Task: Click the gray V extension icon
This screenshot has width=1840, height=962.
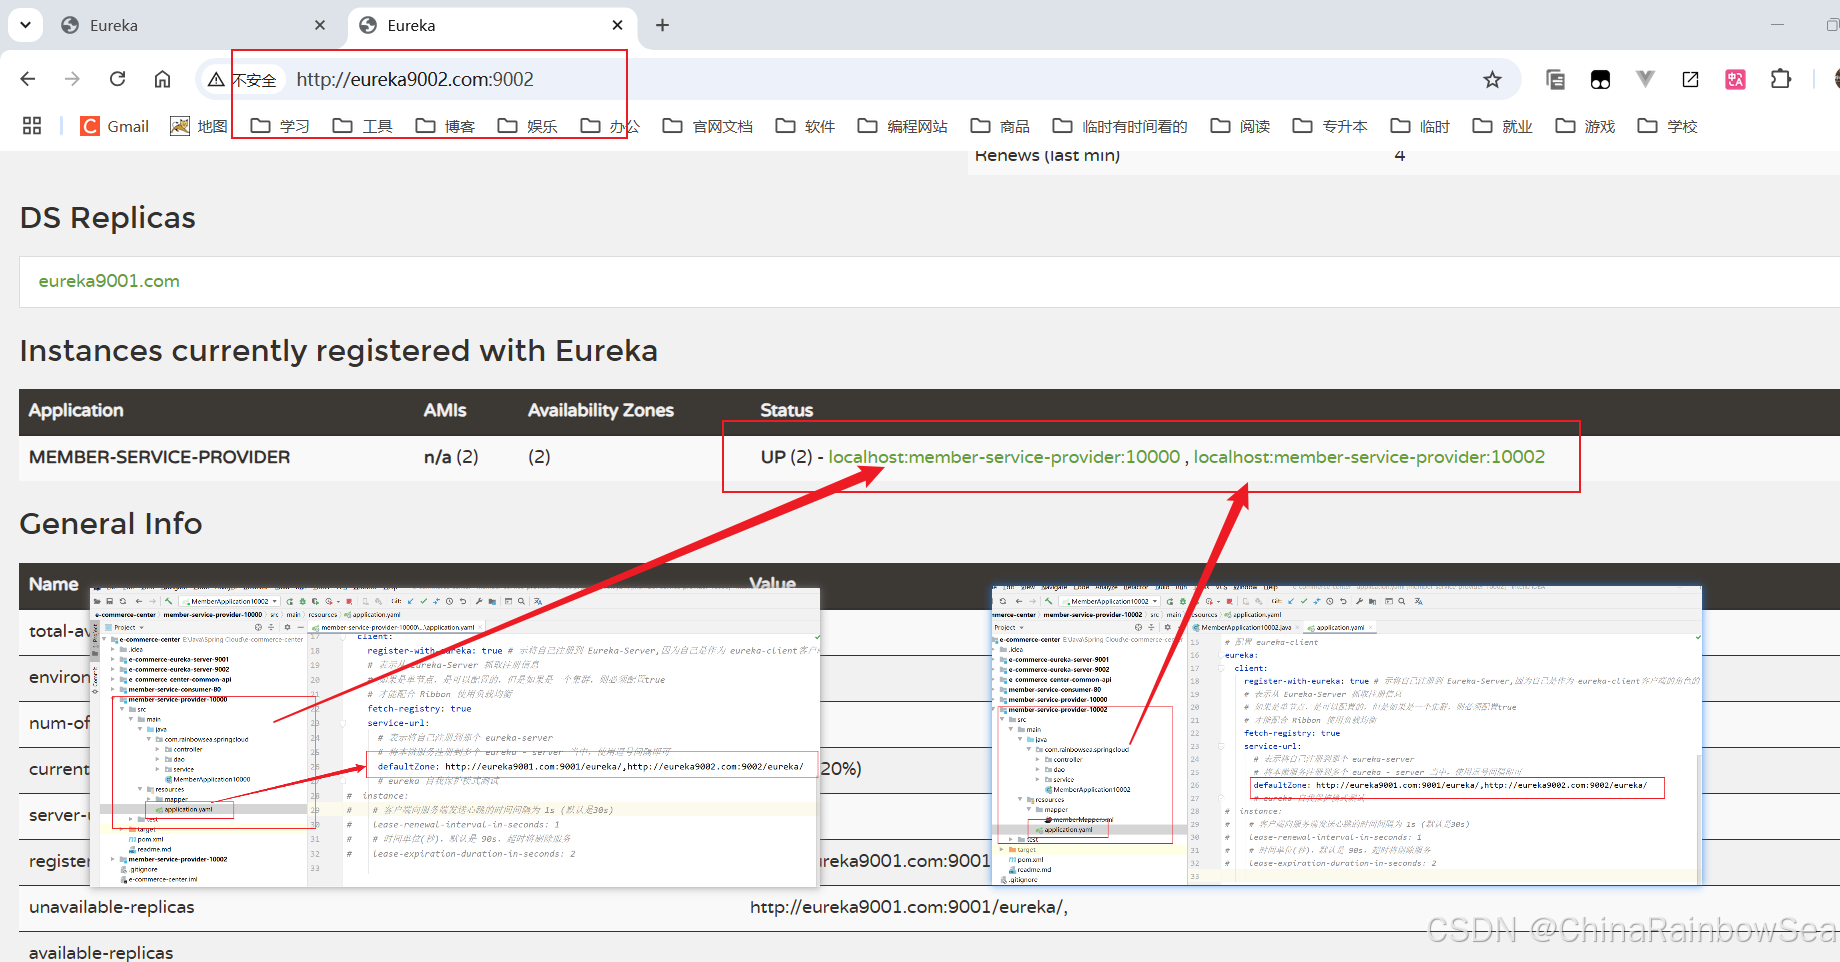Action: (x=1645, y=79)
